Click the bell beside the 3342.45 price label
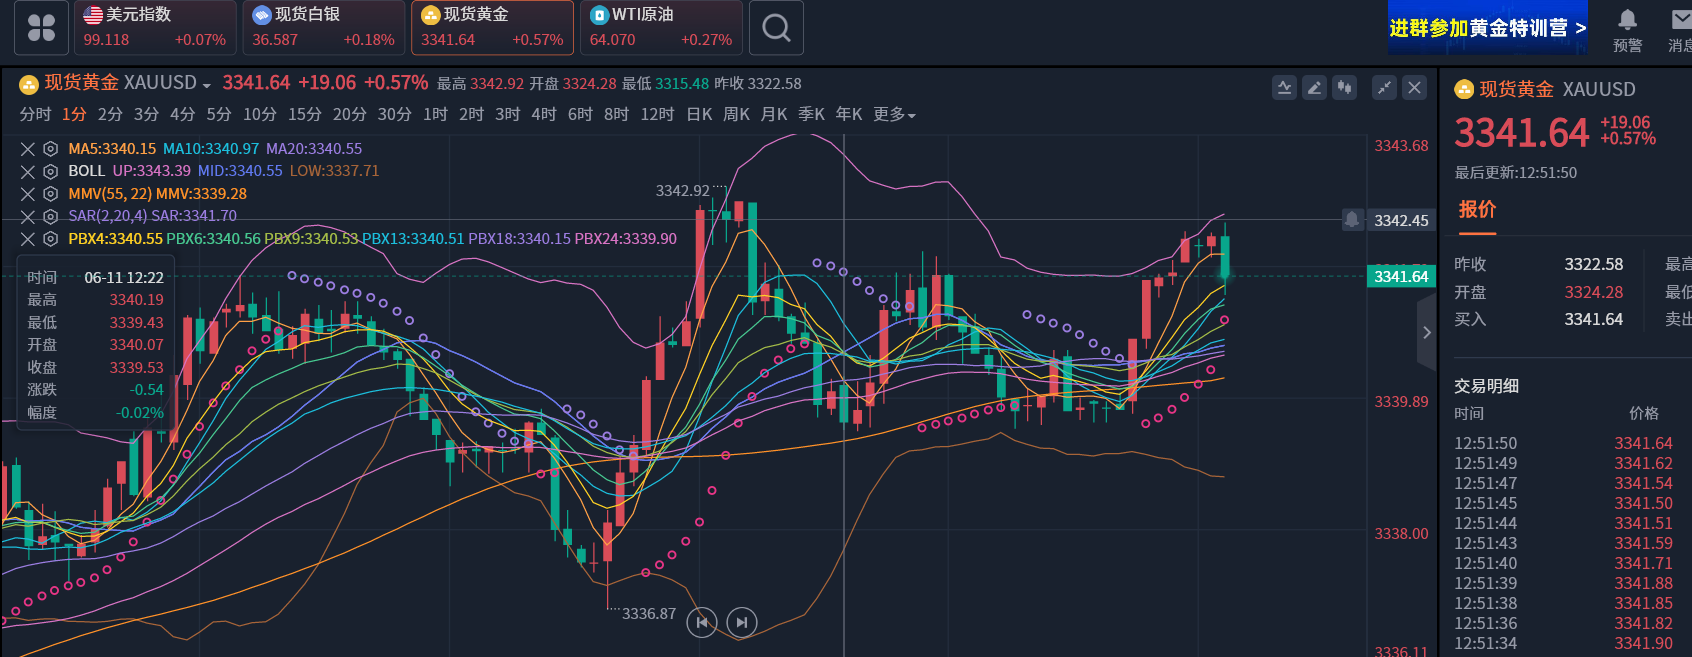 1352,220
